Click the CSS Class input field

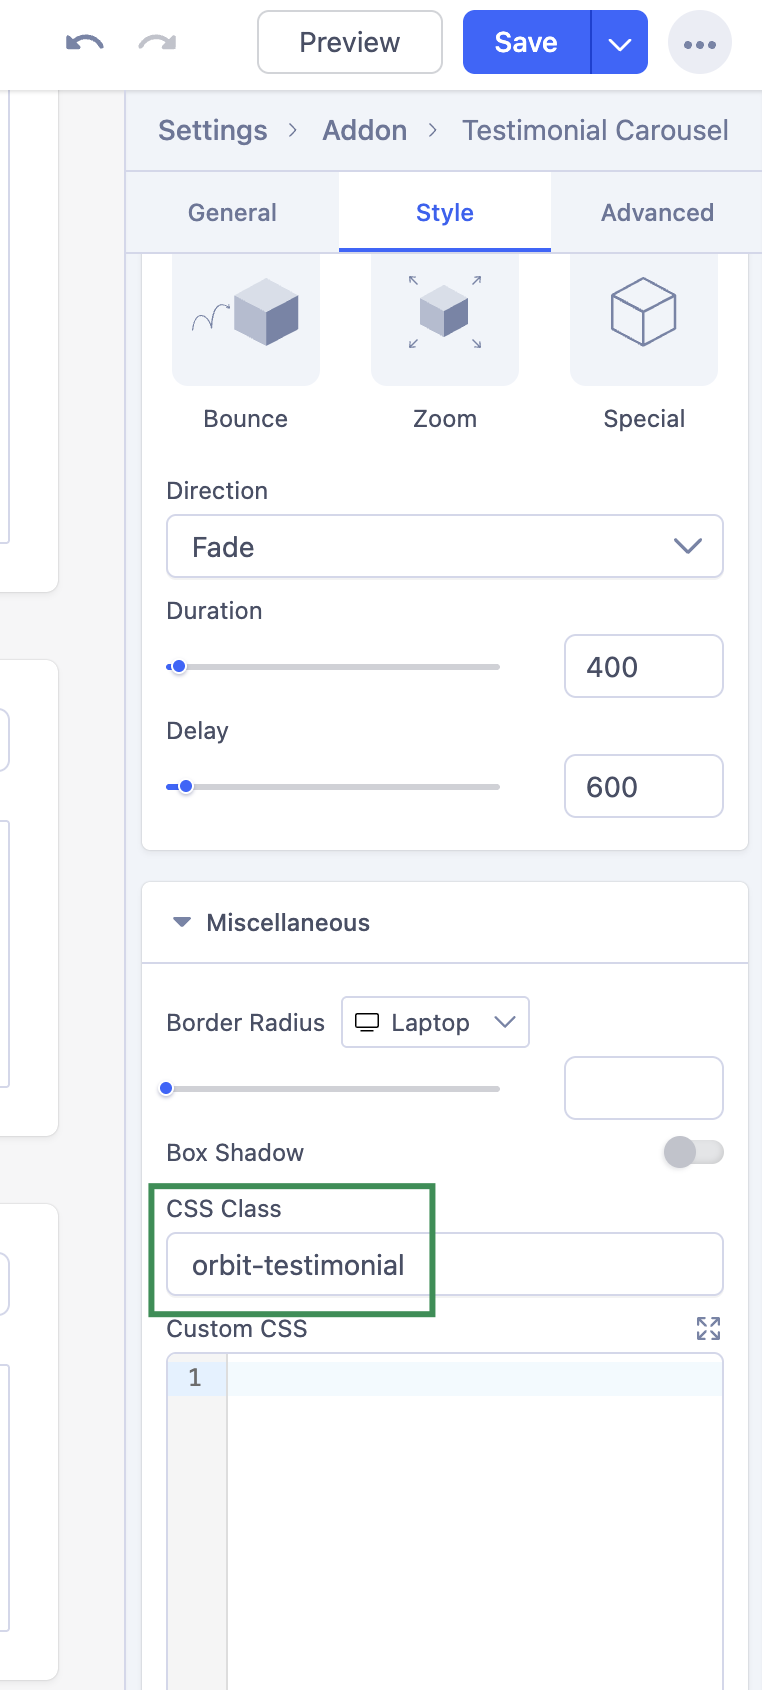(445, 1264)
